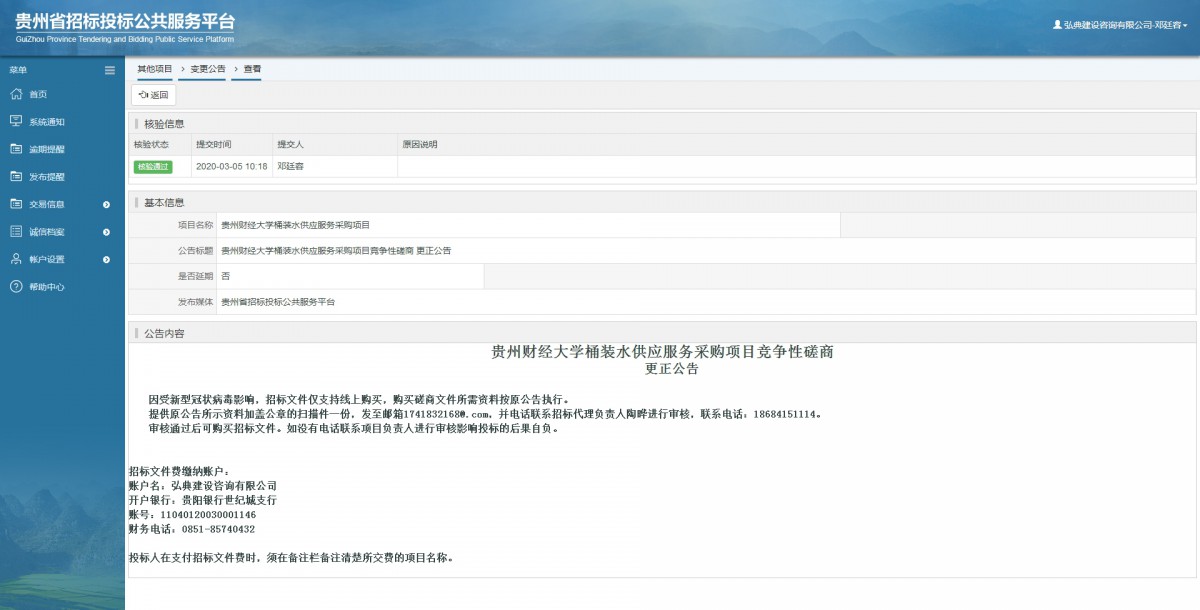Select the 其他项目 breadcrumb tab
Image resolution: width=1200 pixels, height=610 pixels.
tap(155, 69)
